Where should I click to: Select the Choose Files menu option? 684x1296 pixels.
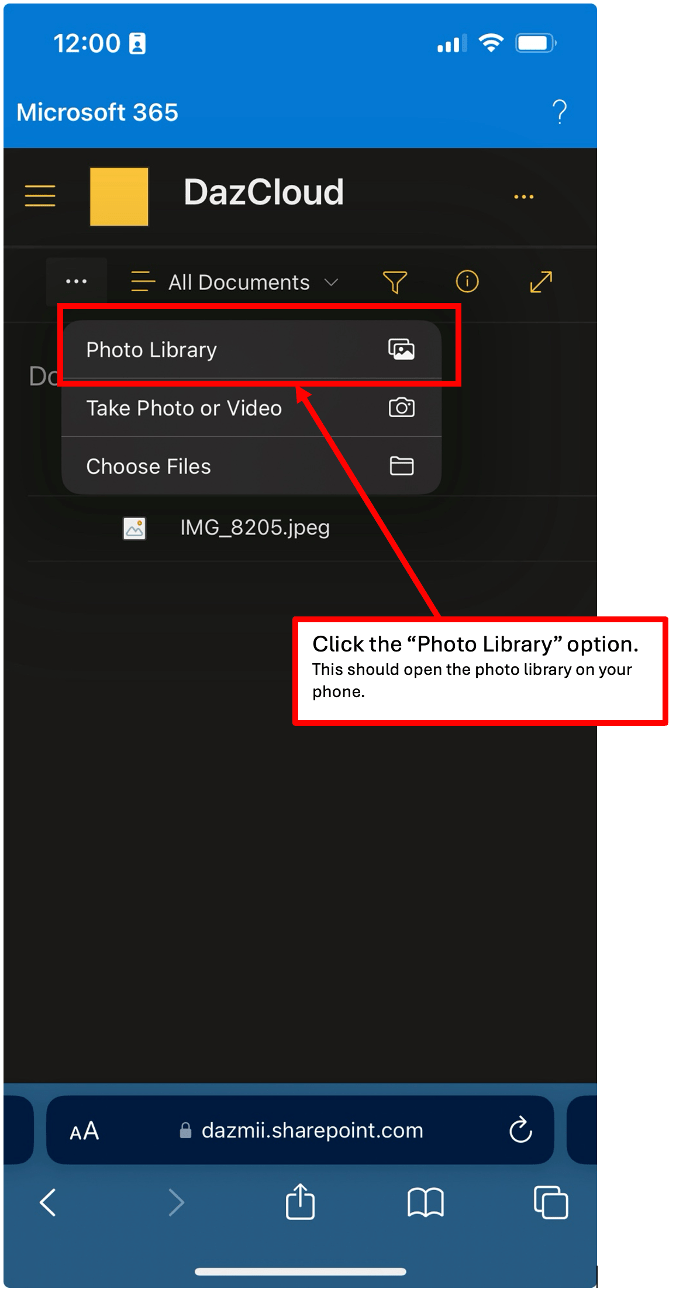click(x=250, y=466)
